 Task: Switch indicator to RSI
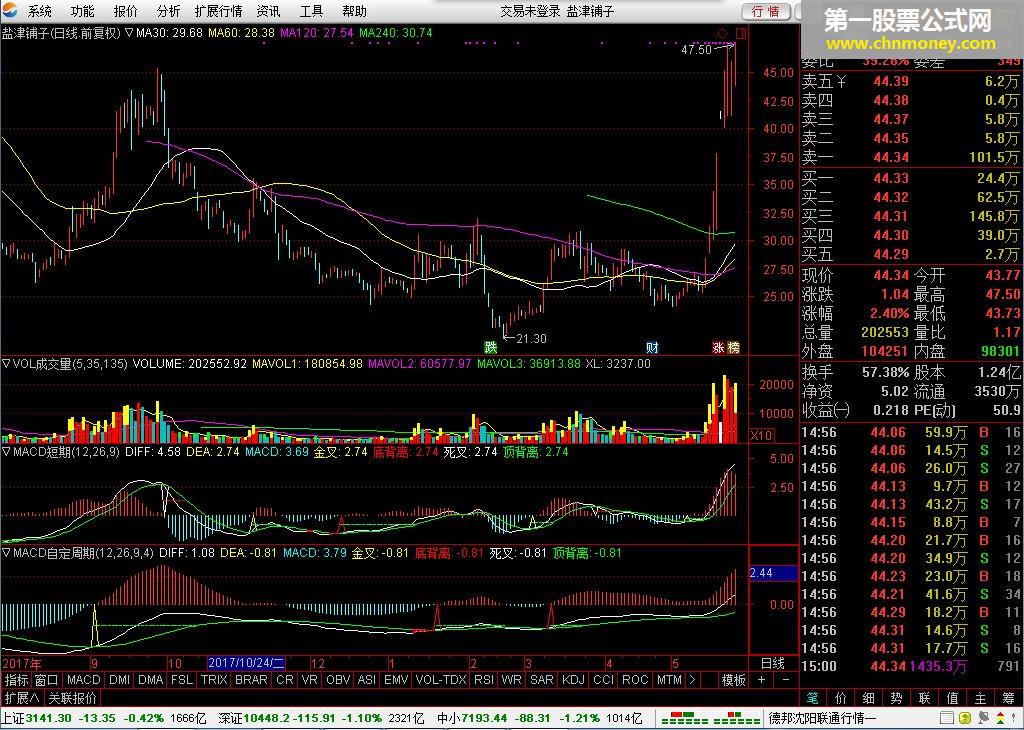tap(484, 680)
